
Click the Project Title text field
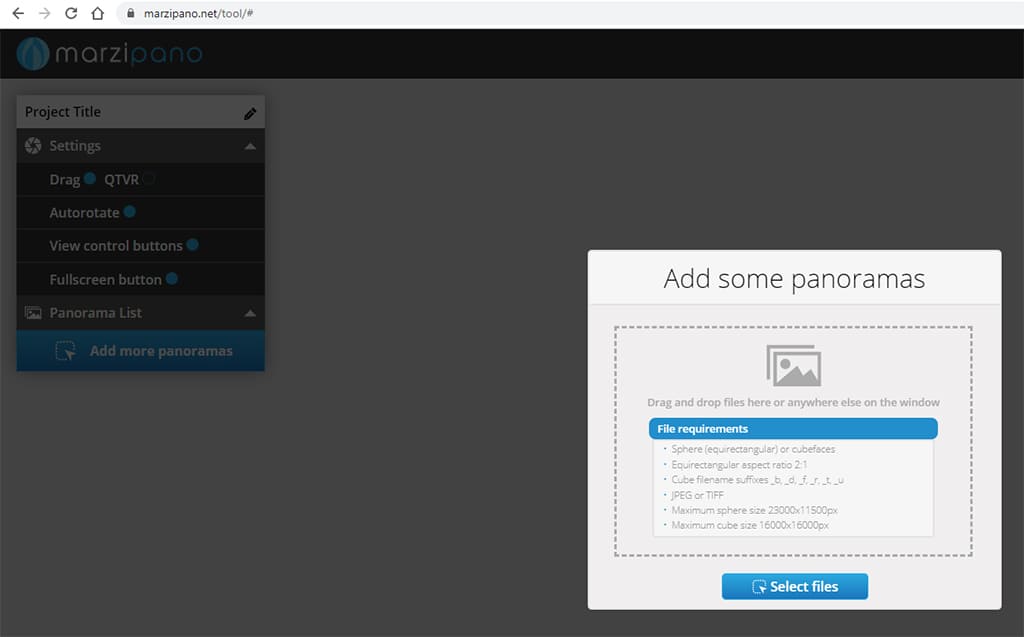(x=120, y=112)
